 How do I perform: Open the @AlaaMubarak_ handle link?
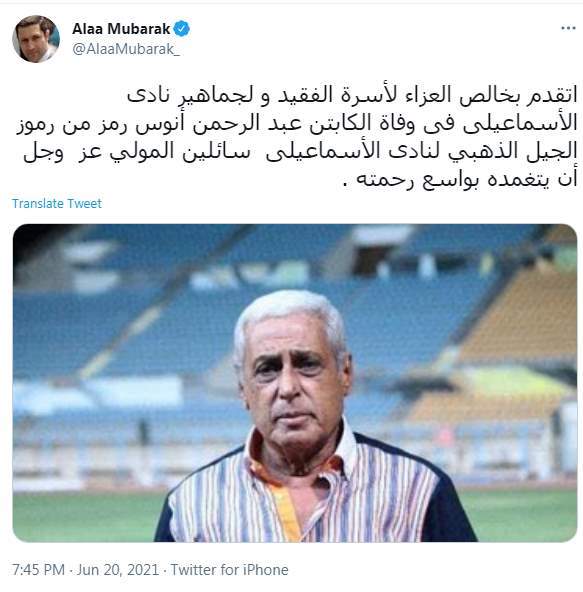click(126, 49)
